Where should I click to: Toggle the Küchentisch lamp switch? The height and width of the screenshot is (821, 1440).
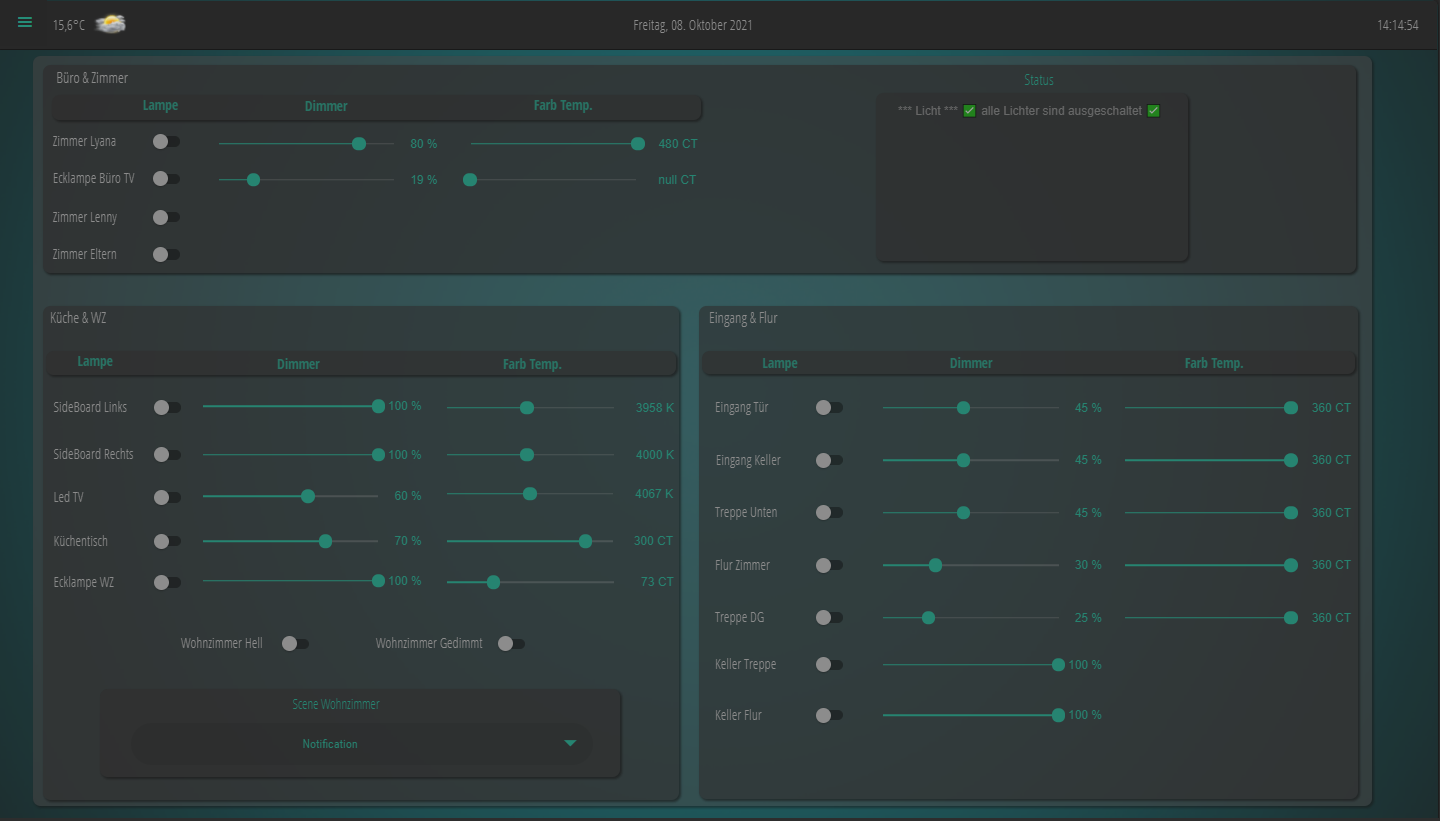[x=167, y=541]
